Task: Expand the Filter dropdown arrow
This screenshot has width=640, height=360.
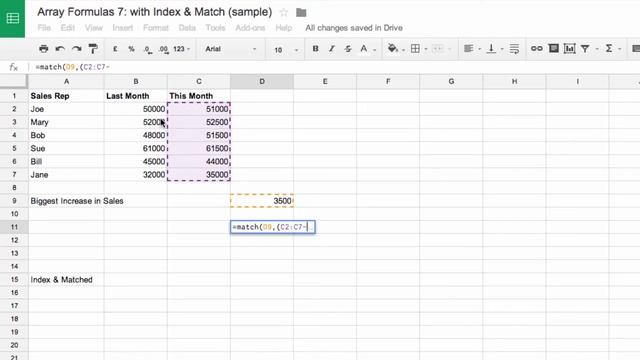Action: click(596, 49)
